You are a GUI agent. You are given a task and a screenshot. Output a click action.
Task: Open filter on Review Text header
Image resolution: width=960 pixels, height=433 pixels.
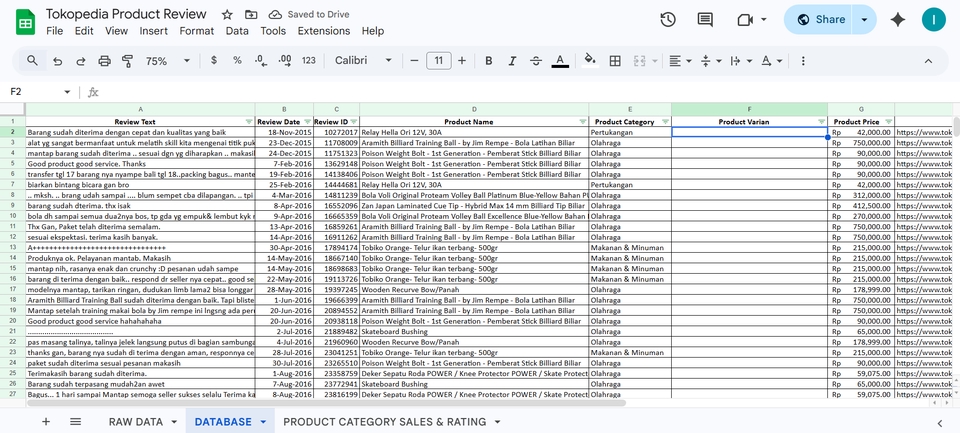point(249,121)
